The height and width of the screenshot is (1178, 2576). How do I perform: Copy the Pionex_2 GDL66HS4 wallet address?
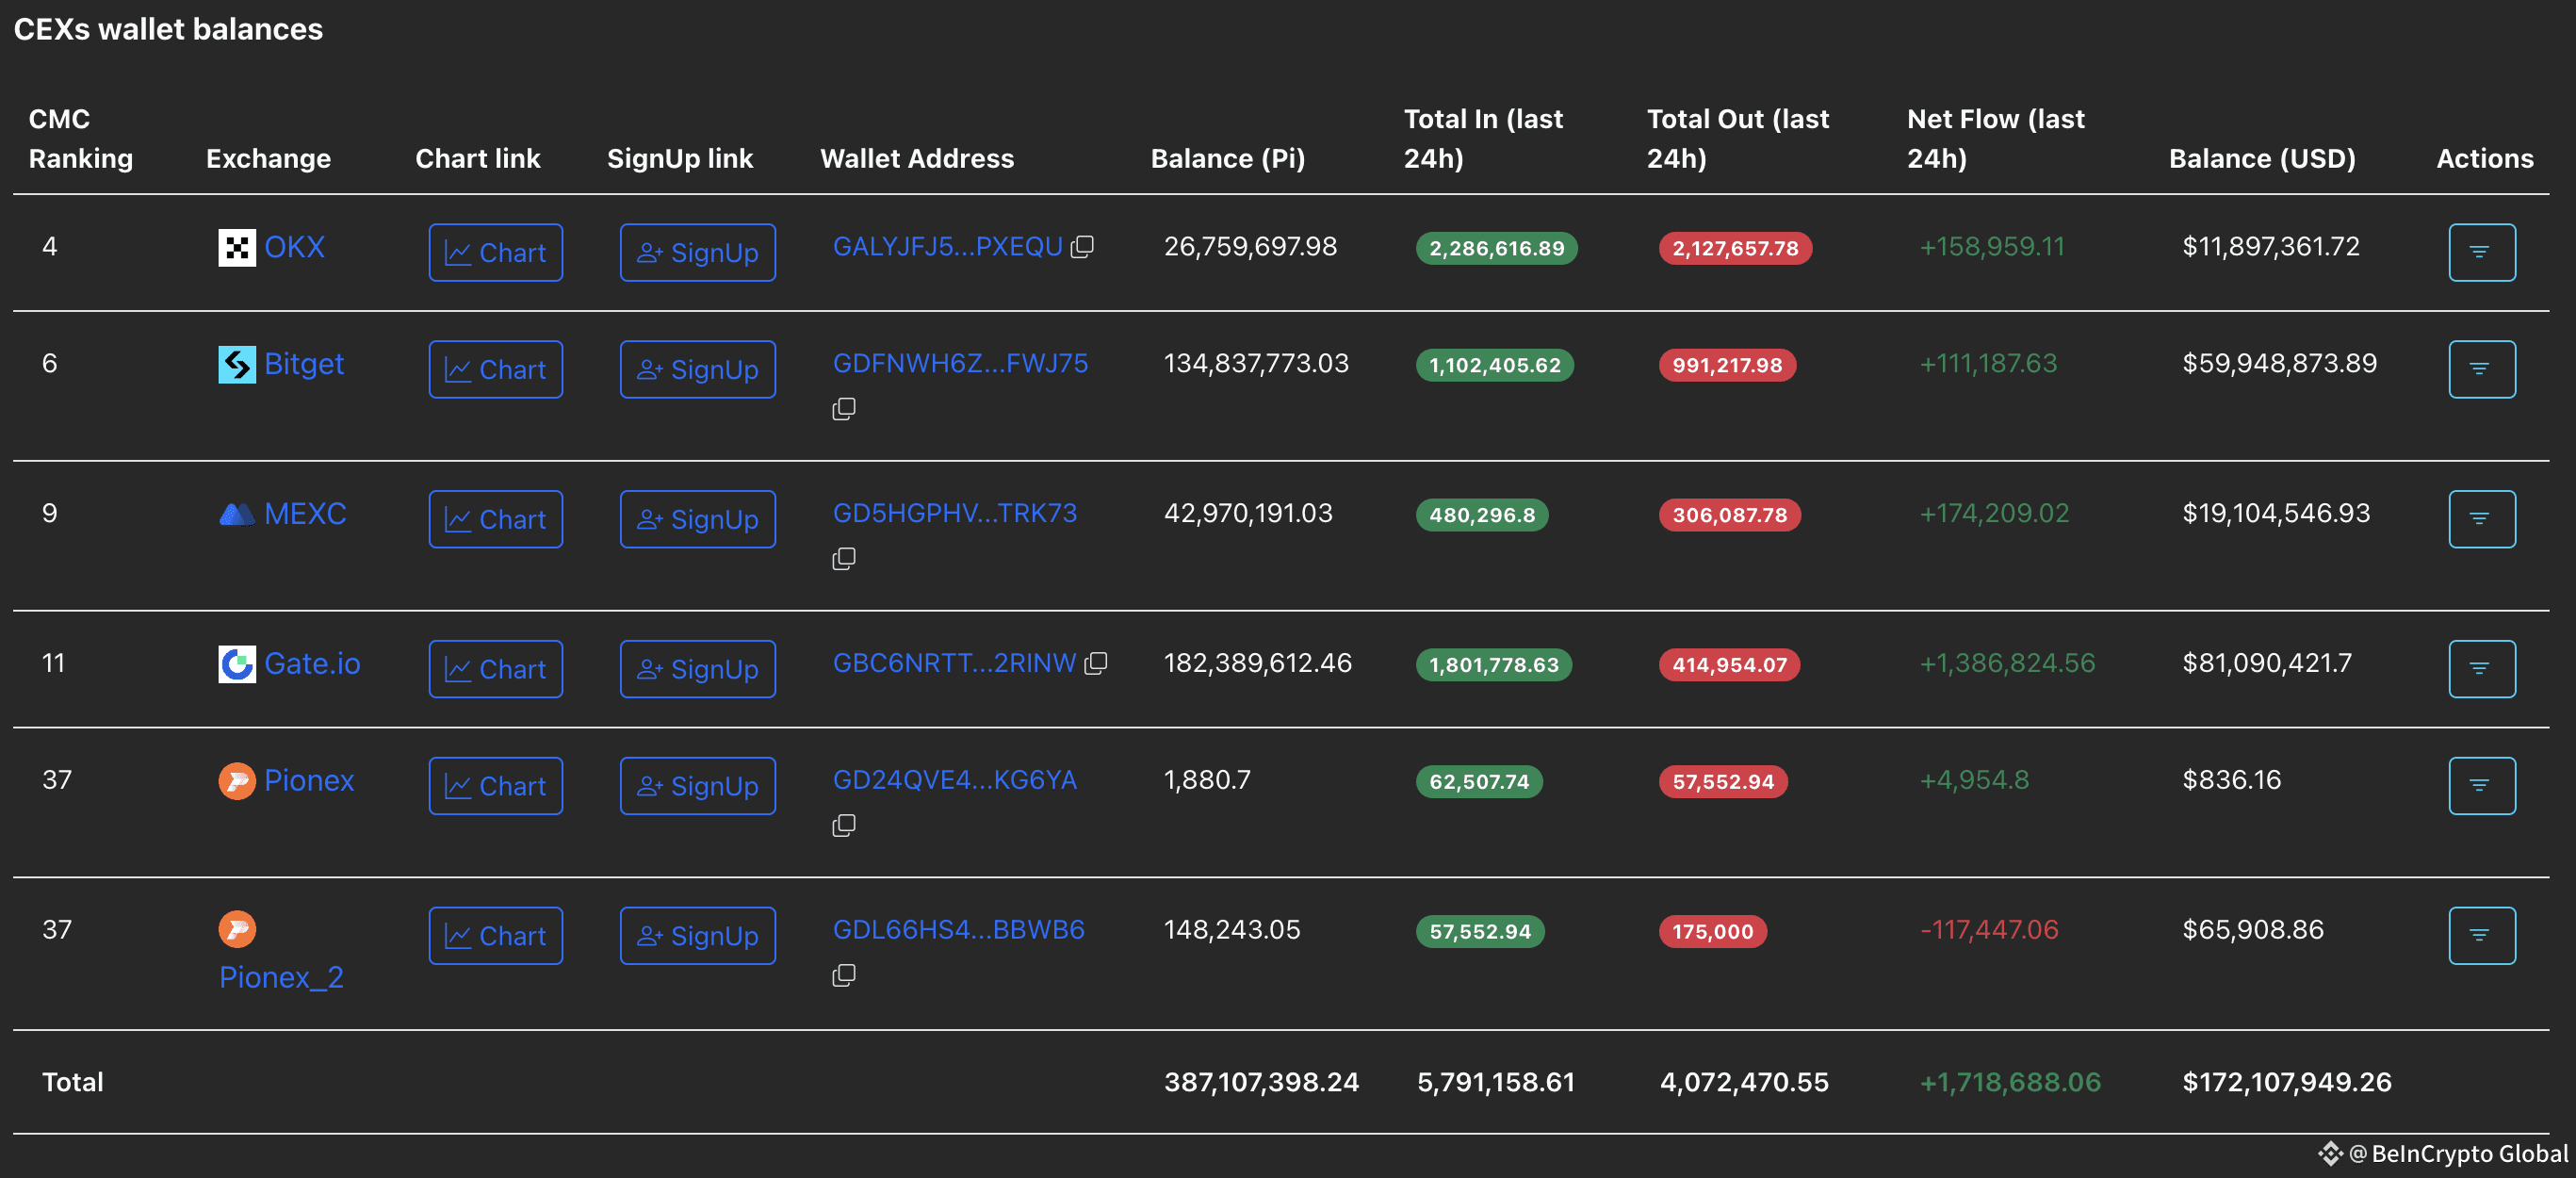pyautogui.click(x=844, y=976)
